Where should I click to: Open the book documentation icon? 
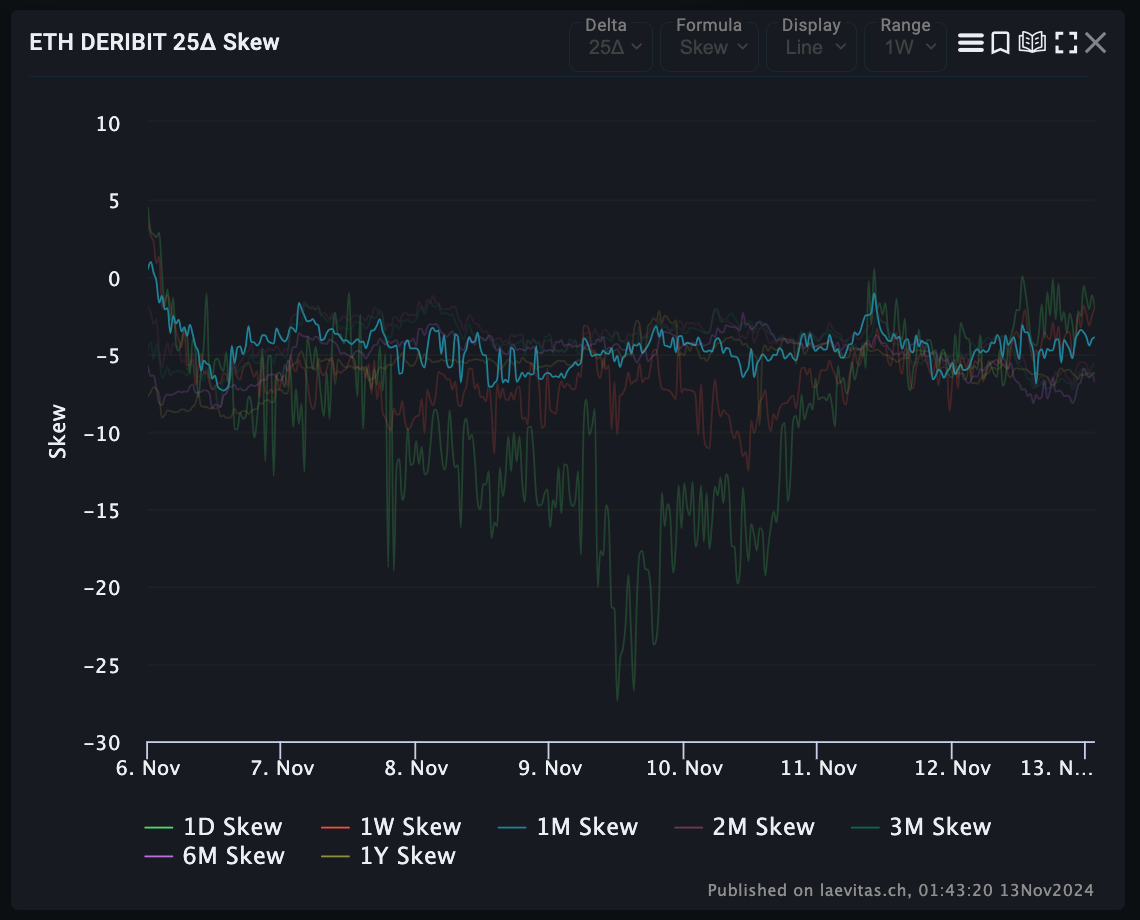(x=1032, y=43)
